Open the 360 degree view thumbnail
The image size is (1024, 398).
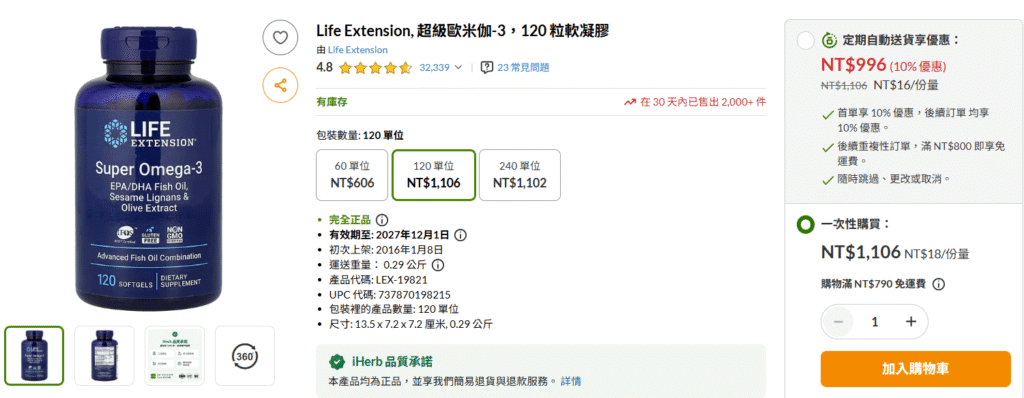245,356
